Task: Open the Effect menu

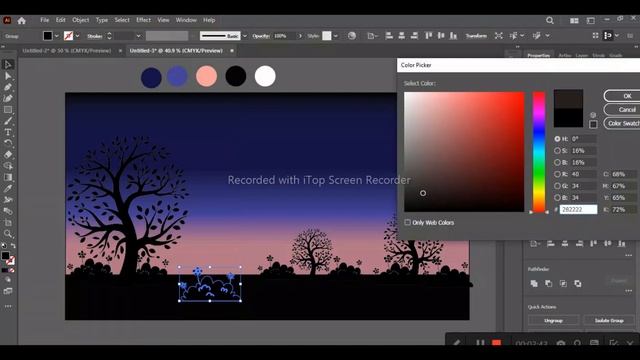Action: click(143, 20)
